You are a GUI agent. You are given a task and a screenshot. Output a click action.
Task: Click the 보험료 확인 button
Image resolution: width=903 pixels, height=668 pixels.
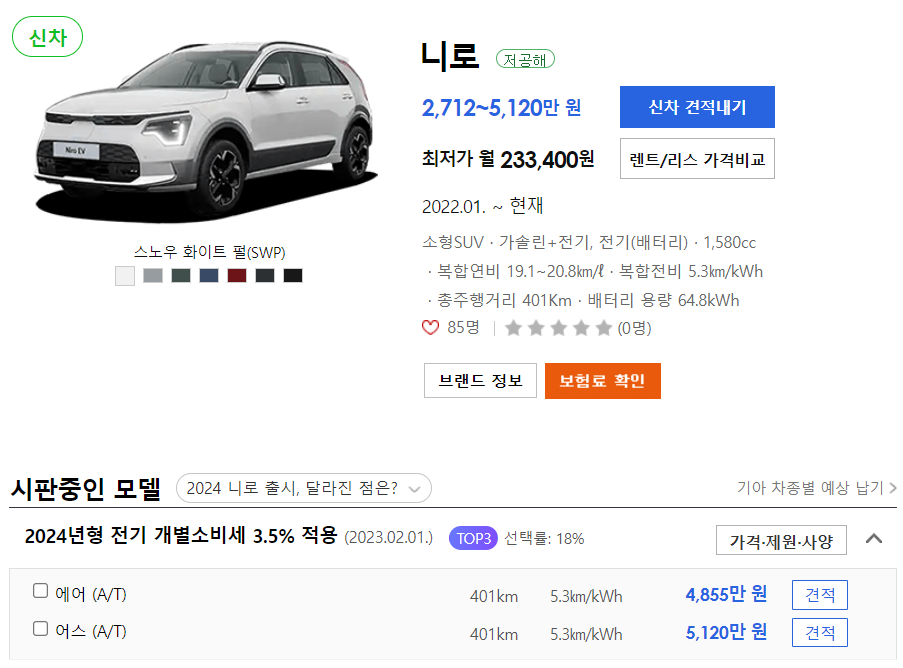602,381
